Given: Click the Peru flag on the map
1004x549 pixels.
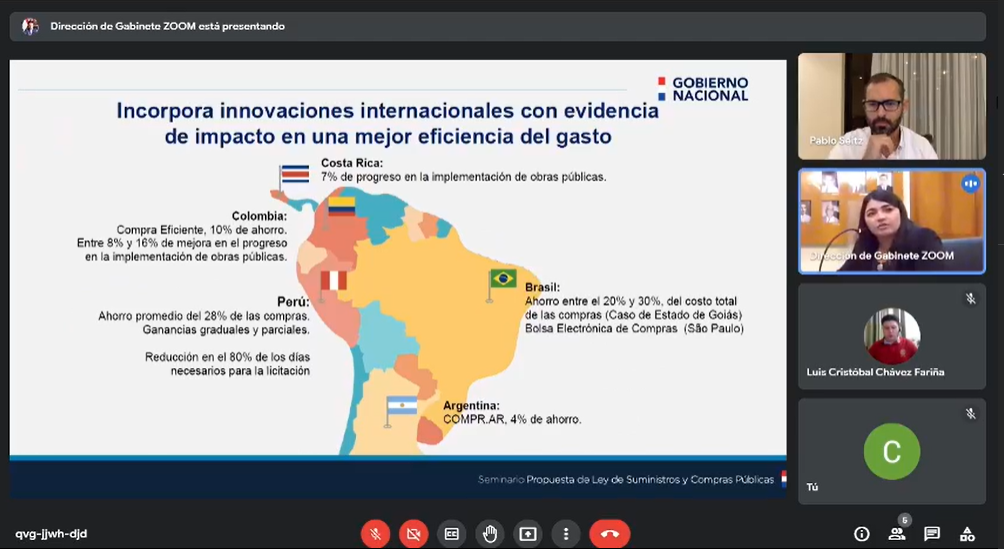Looking at the screenshot, I should coord(334,281).
